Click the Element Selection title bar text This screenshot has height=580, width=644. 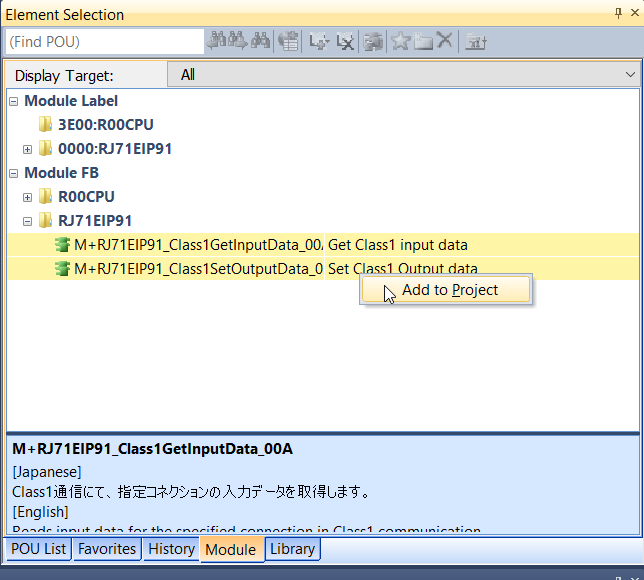(x=64, y=15)
